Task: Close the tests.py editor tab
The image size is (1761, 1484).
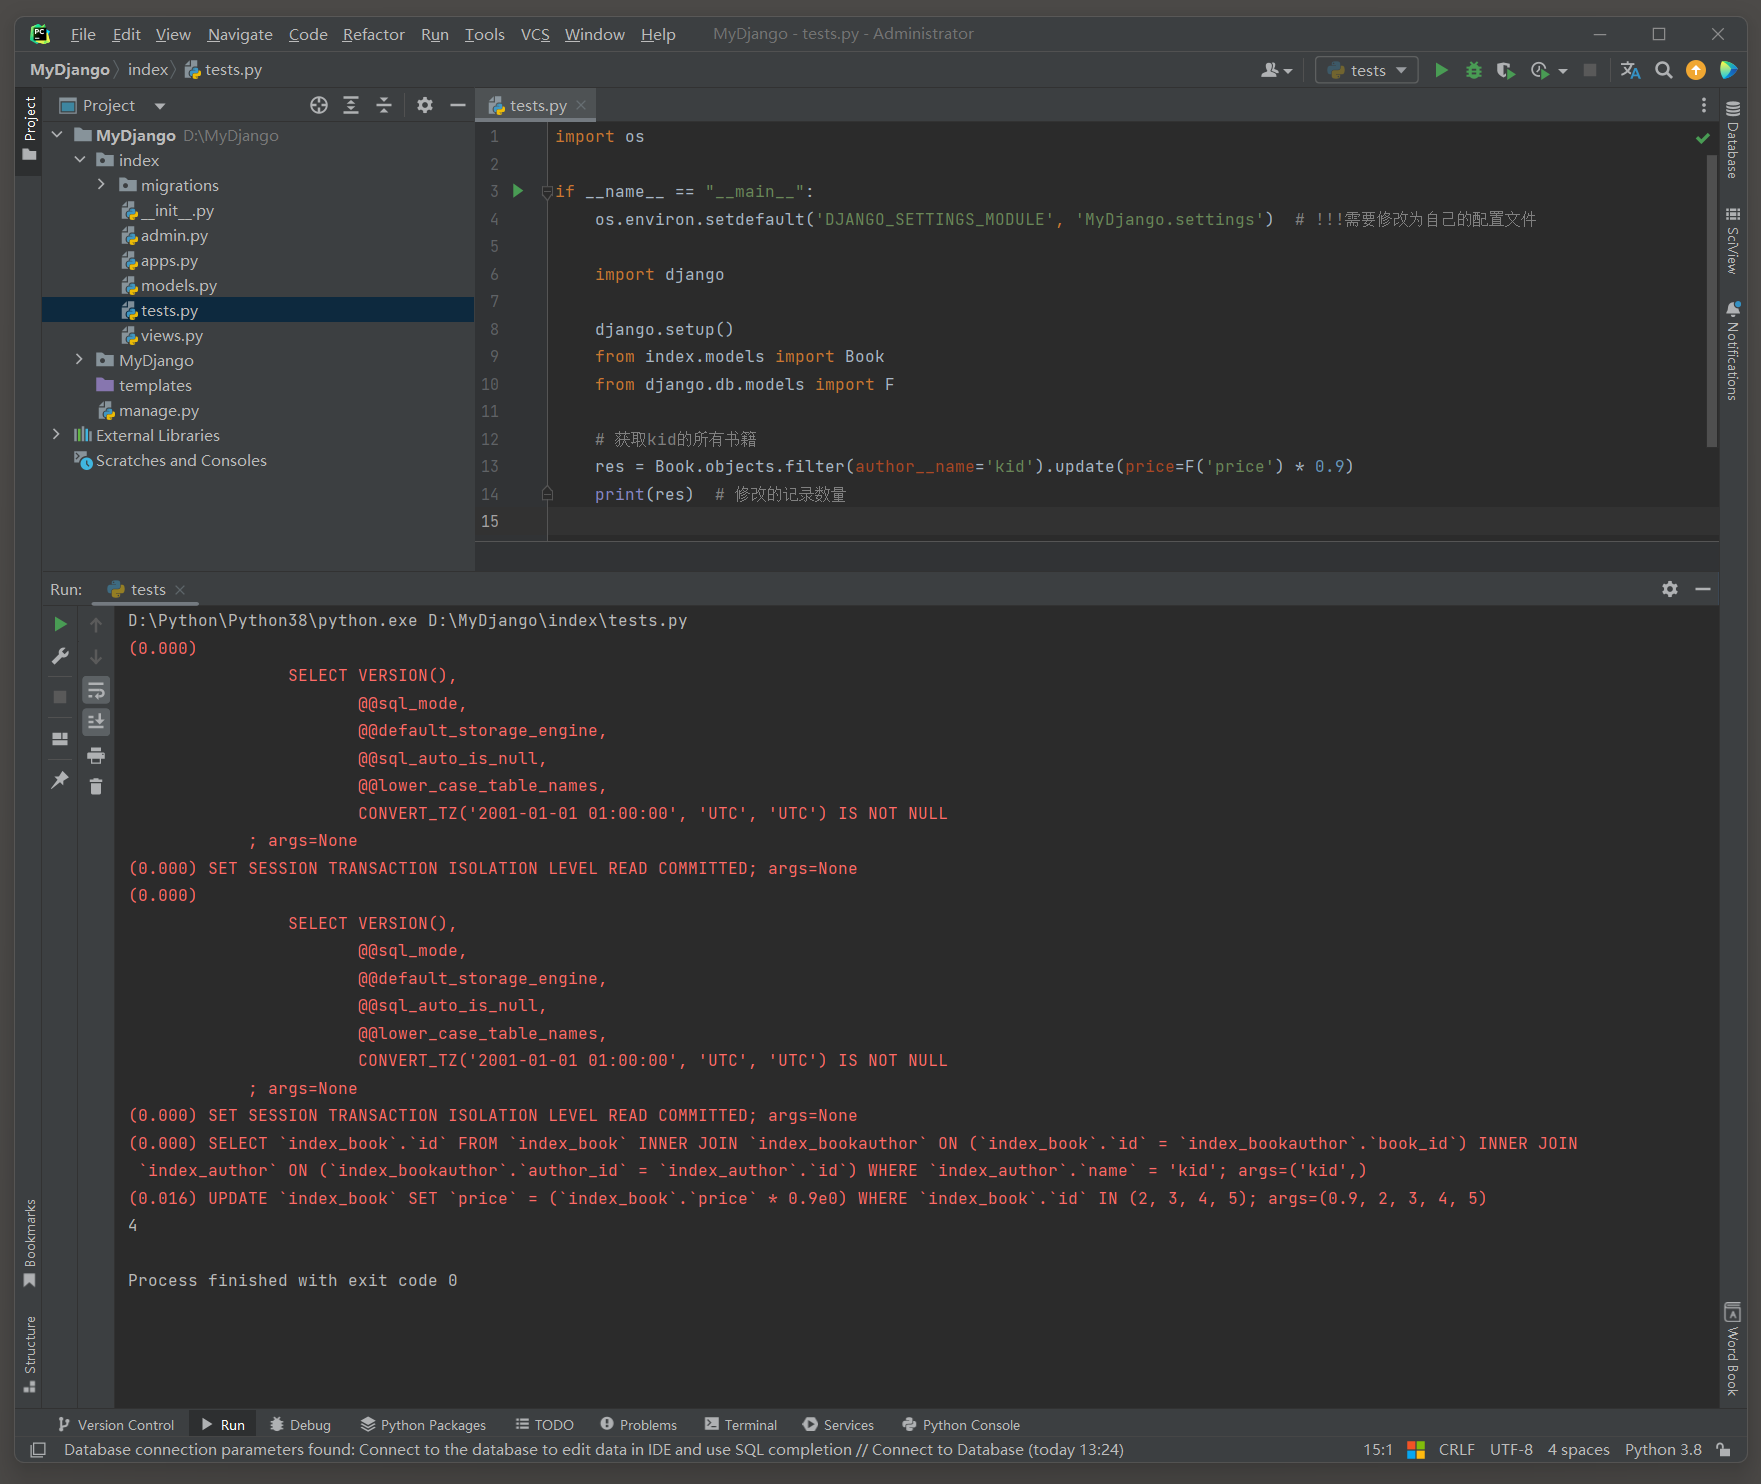Action: click(581, 105)
